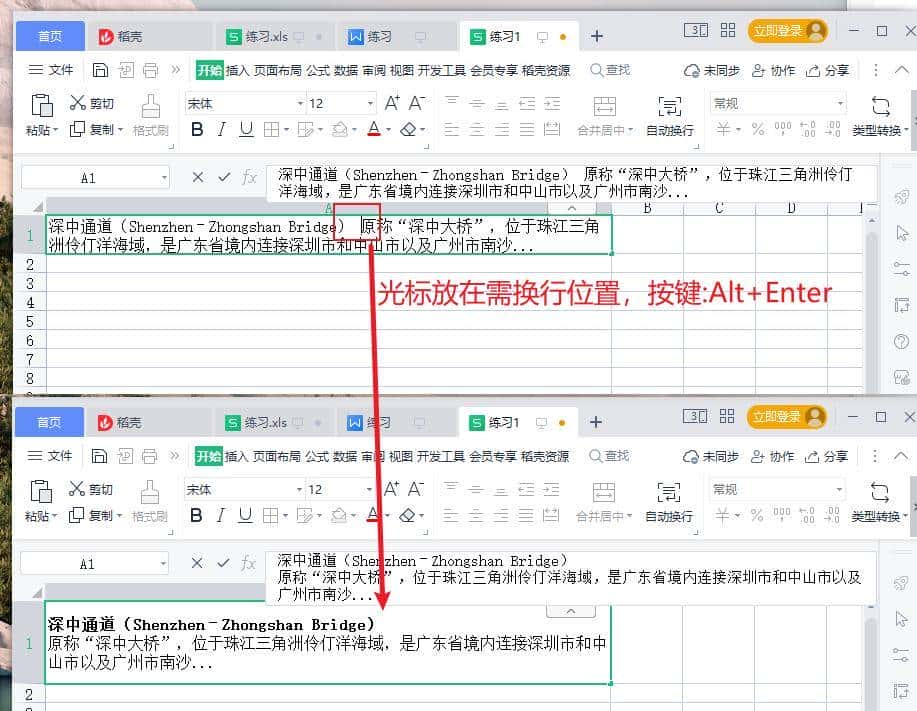Click the increase font size A+ icon
Image resolution: width=917 pixels, height=711 pixels.
(390, 104)
